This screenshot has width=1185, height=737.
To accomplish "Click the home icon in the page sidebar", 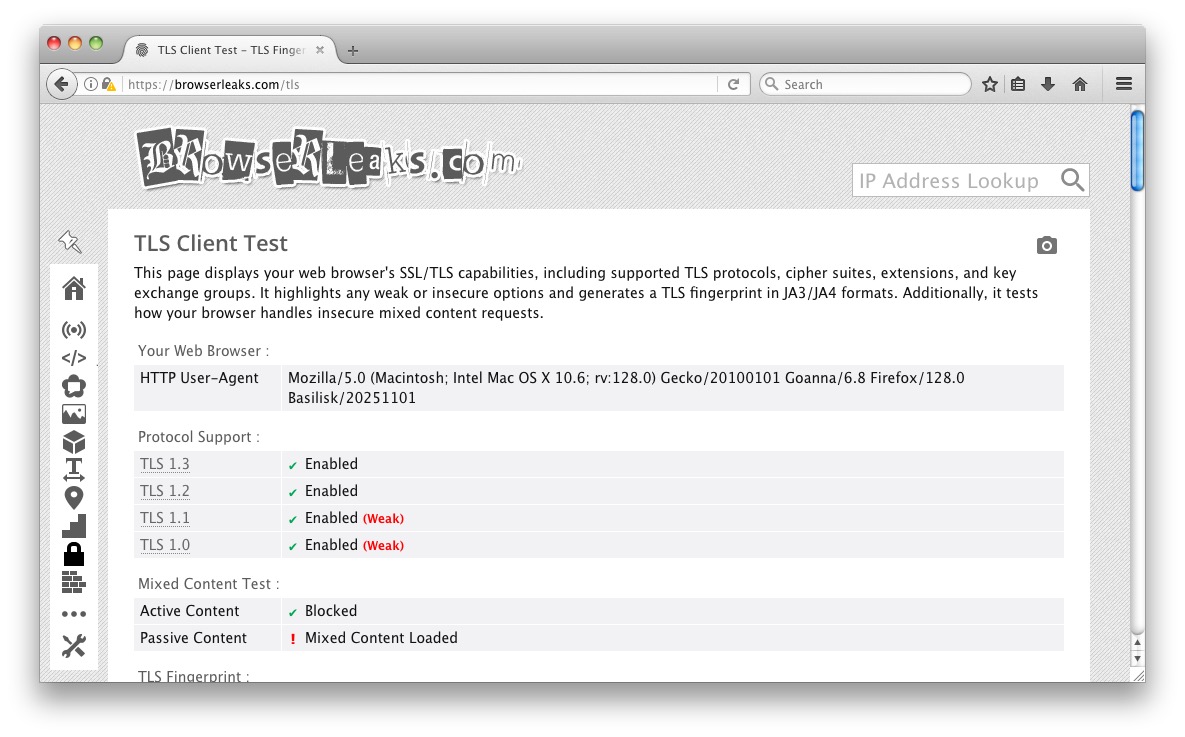I will (74, 289).
